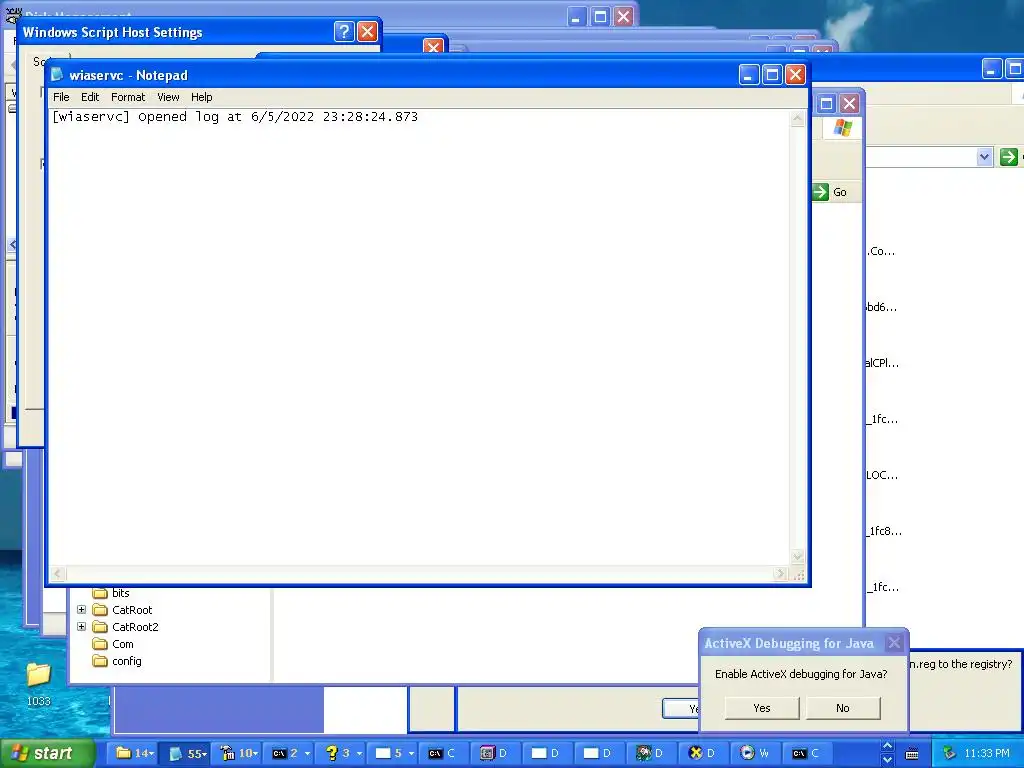Click the Help question mark in Windows Script Host Settings
Viewport: 1024px width, 768px height.
pos(344,31)
